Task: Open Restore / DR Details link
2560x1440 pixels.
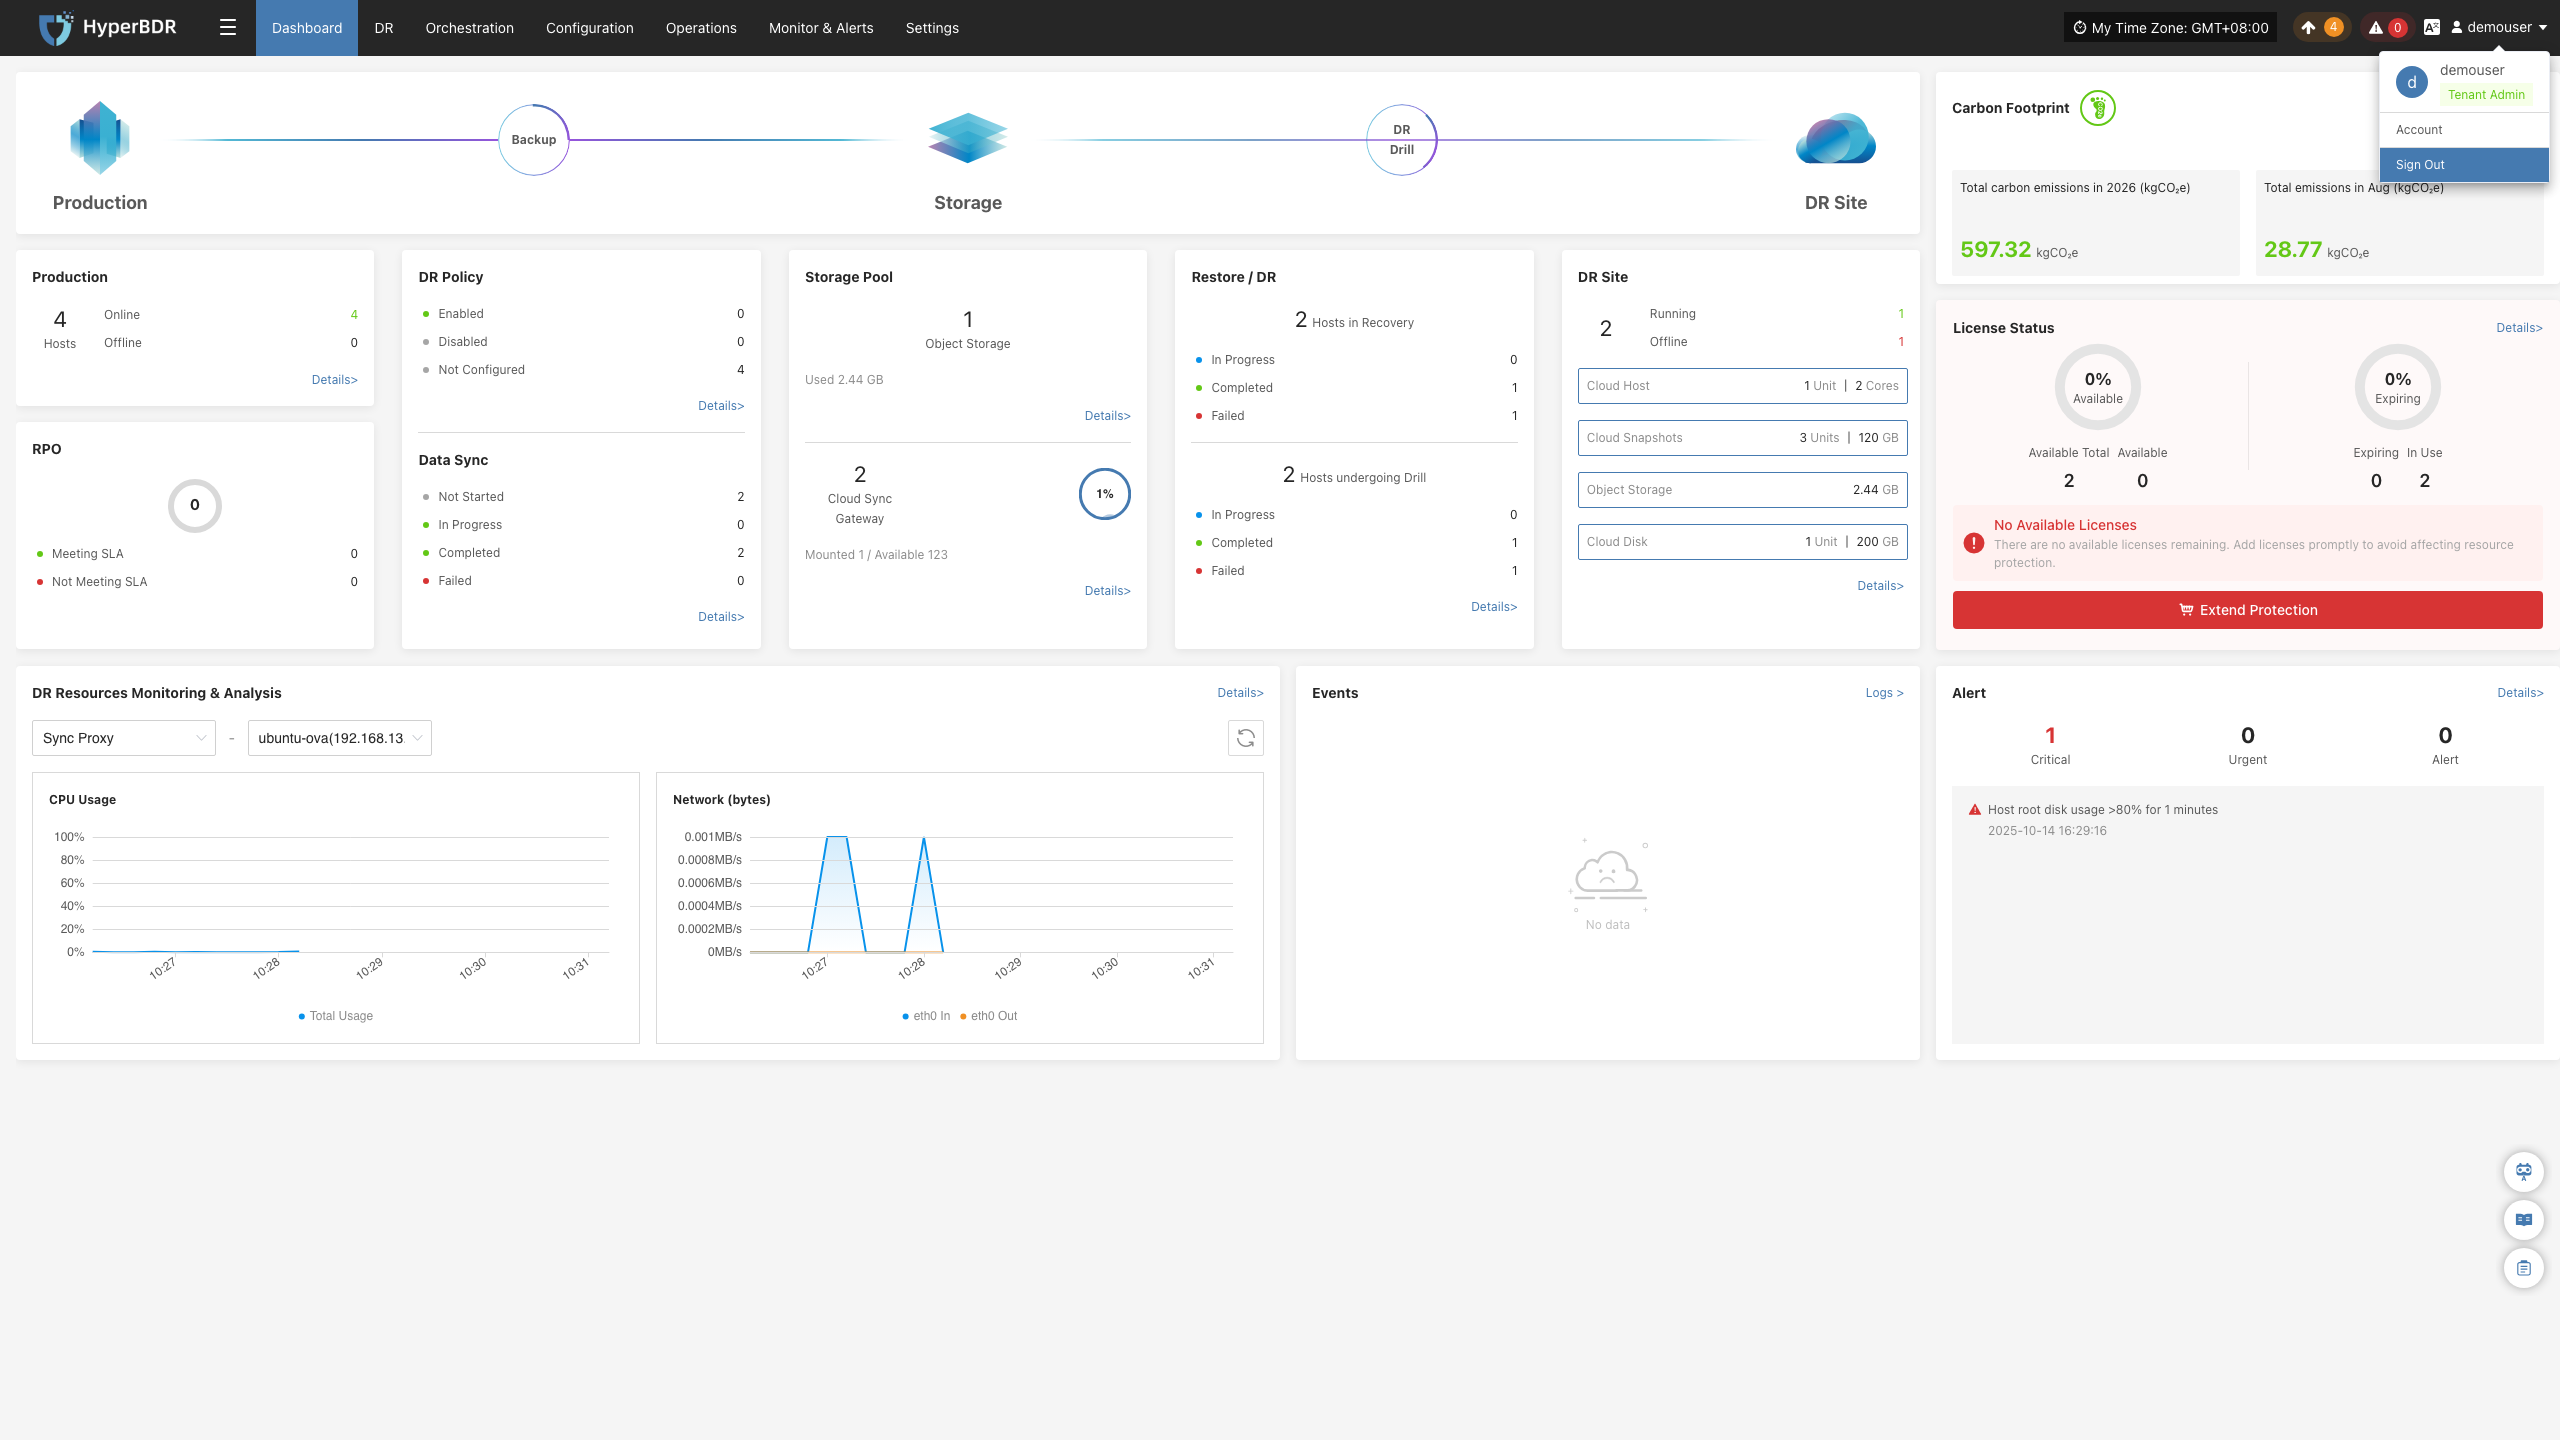Action: click(x=1494, y=607)
